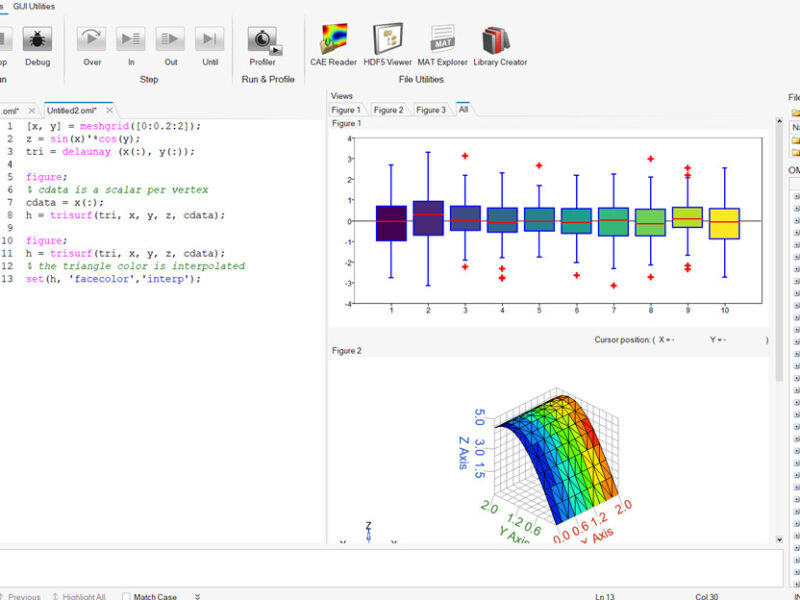Start the Debug tool with the bug icon

[x=37, y=39]
